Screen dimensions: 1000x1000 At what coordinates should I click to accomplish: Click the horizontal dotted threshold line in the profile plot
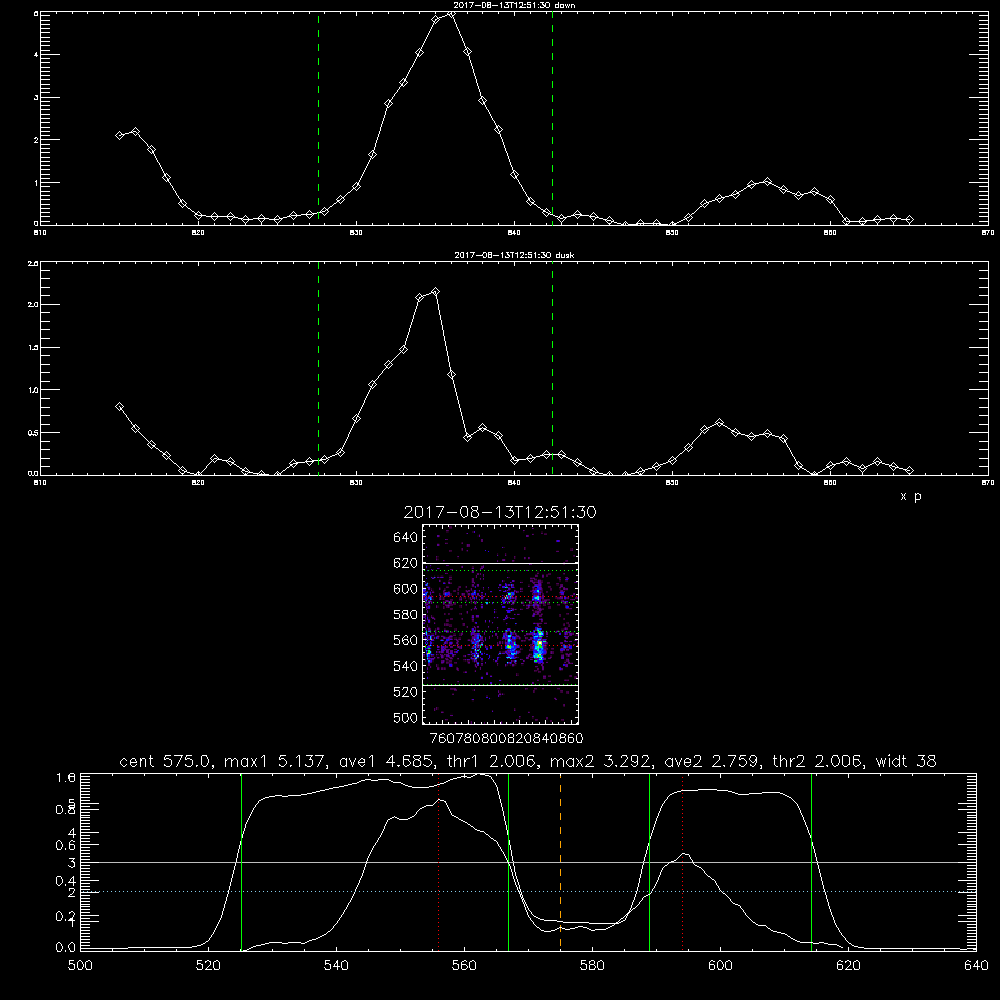(528, 892)
